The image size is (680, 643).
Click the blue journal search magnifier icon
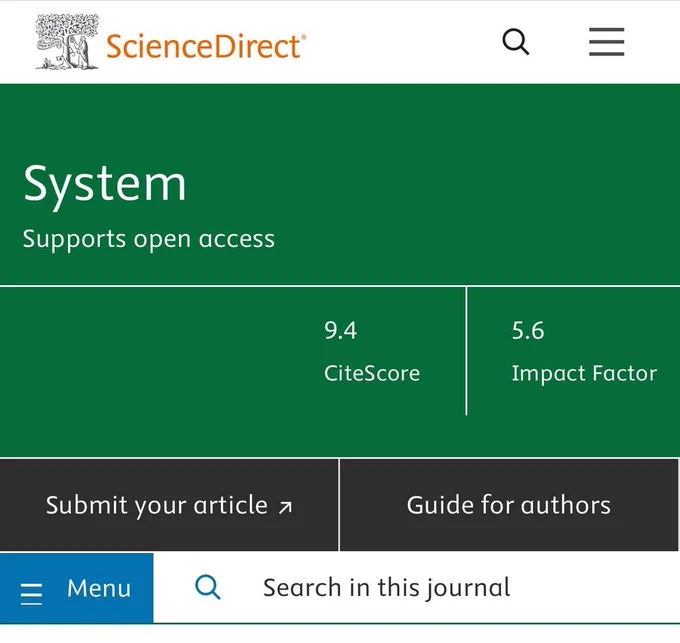click(x=208, y=588)
